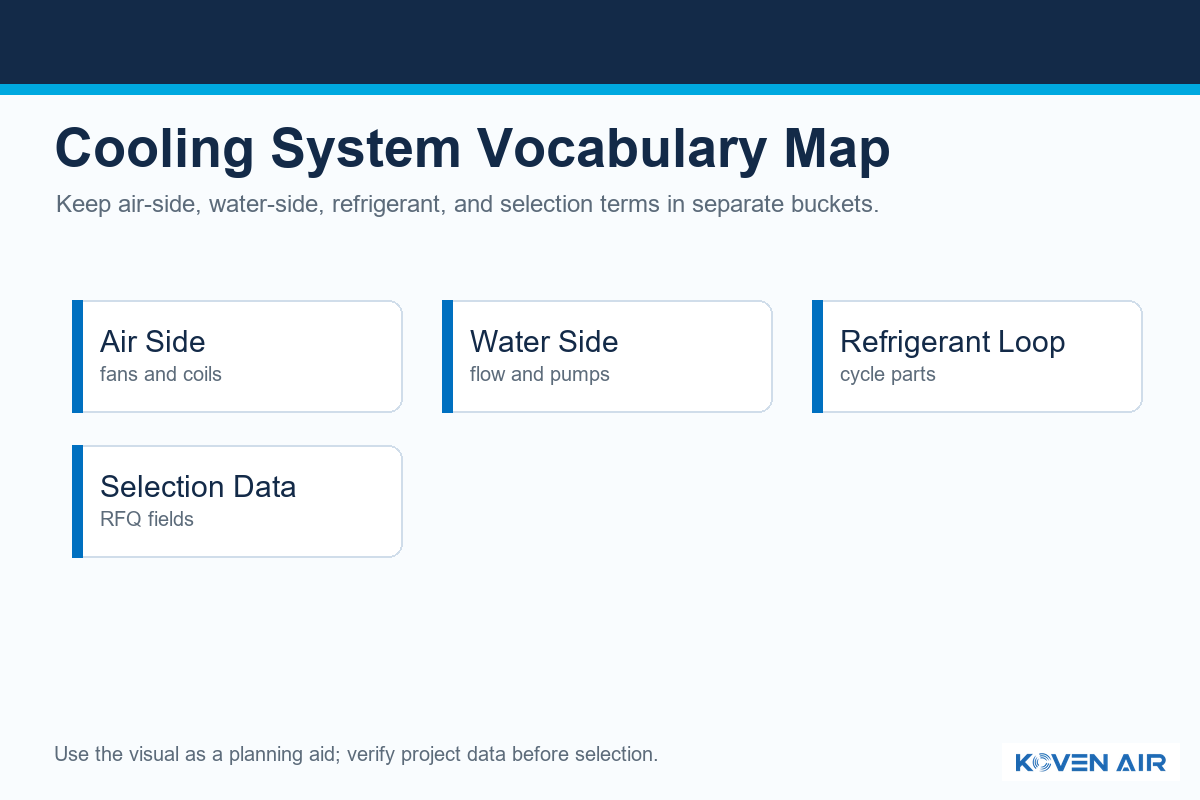1200x800 pixels.
Task: Select the Water Side card heading
Action: (x=544, y=342)
